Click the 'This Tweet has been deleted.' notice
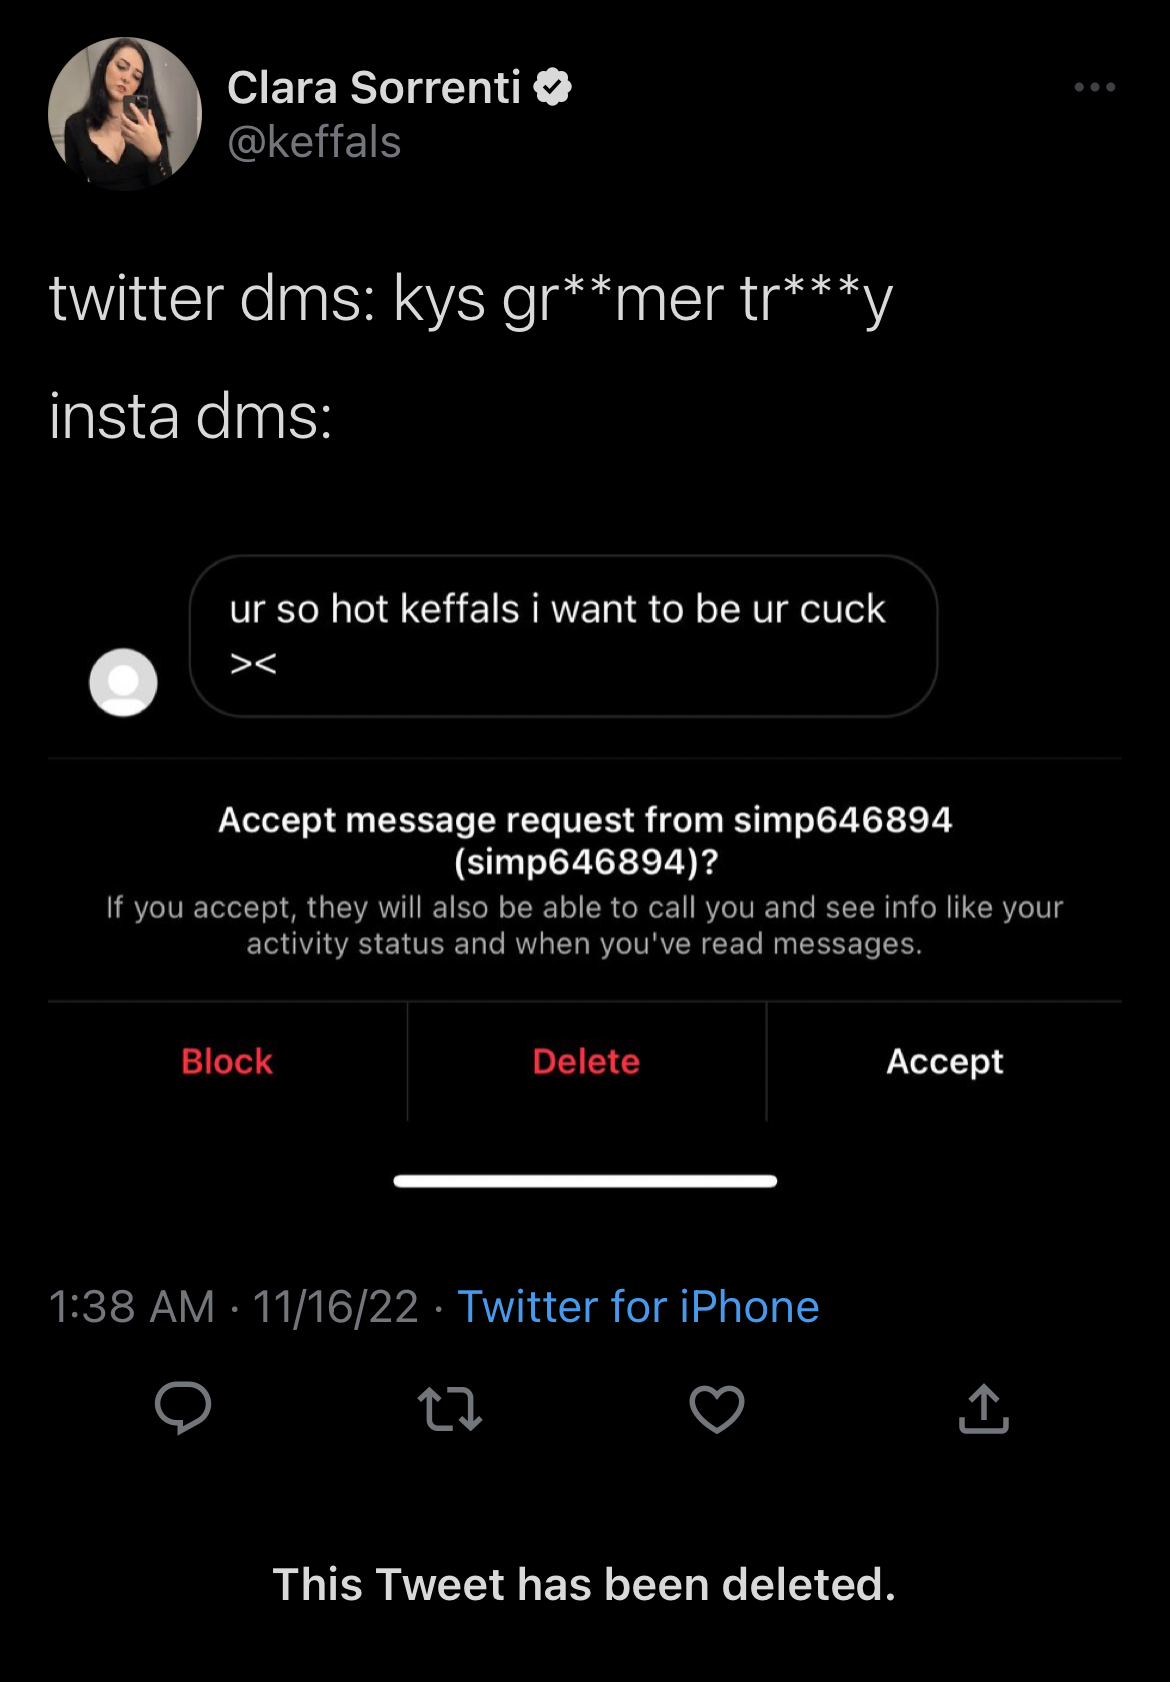This screenshot has height=1682, width=1170. point(584,1585)
